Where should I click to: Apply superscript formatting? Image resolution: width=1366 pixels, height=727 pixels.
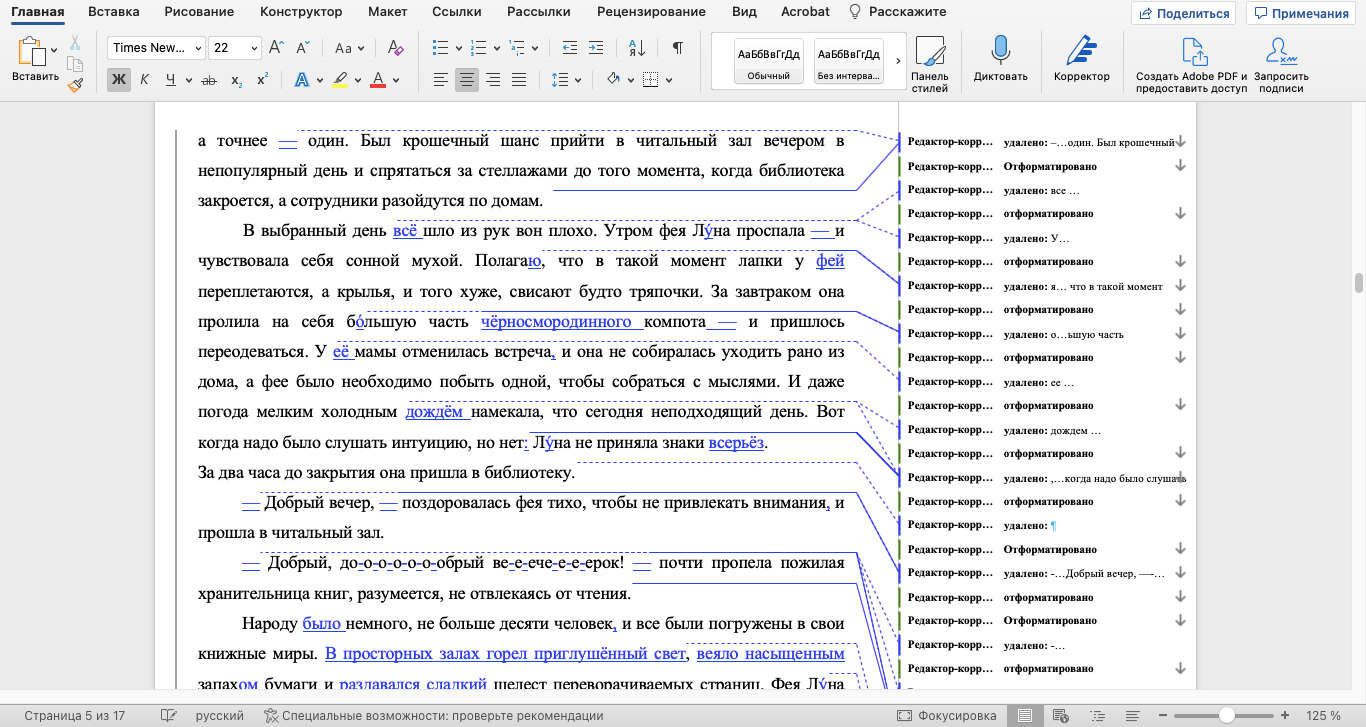tap(262, 80)
